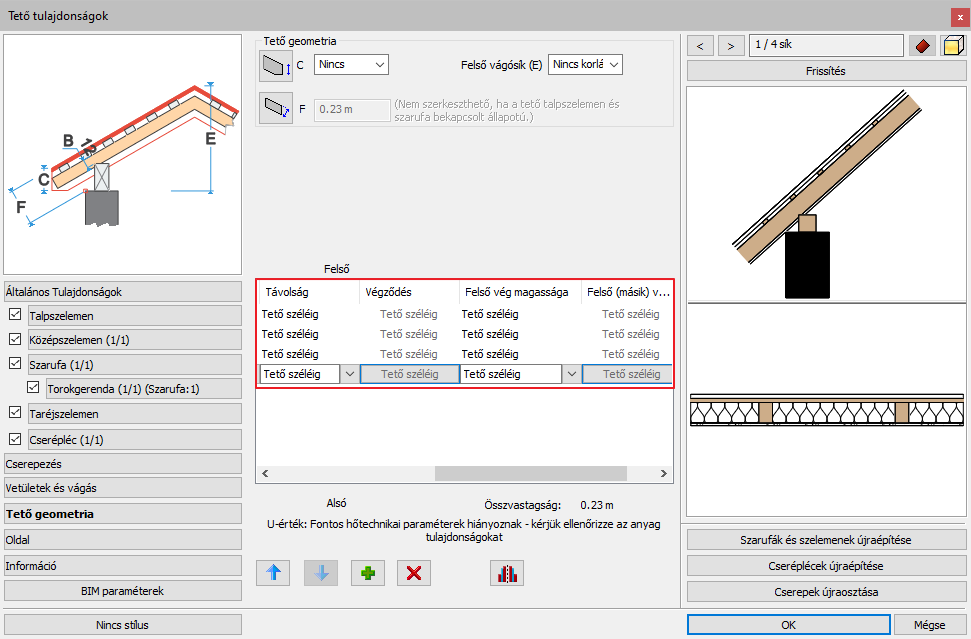
Task: Add new layer with green plus
Action: pyautogui.click(x=368, y=573)
